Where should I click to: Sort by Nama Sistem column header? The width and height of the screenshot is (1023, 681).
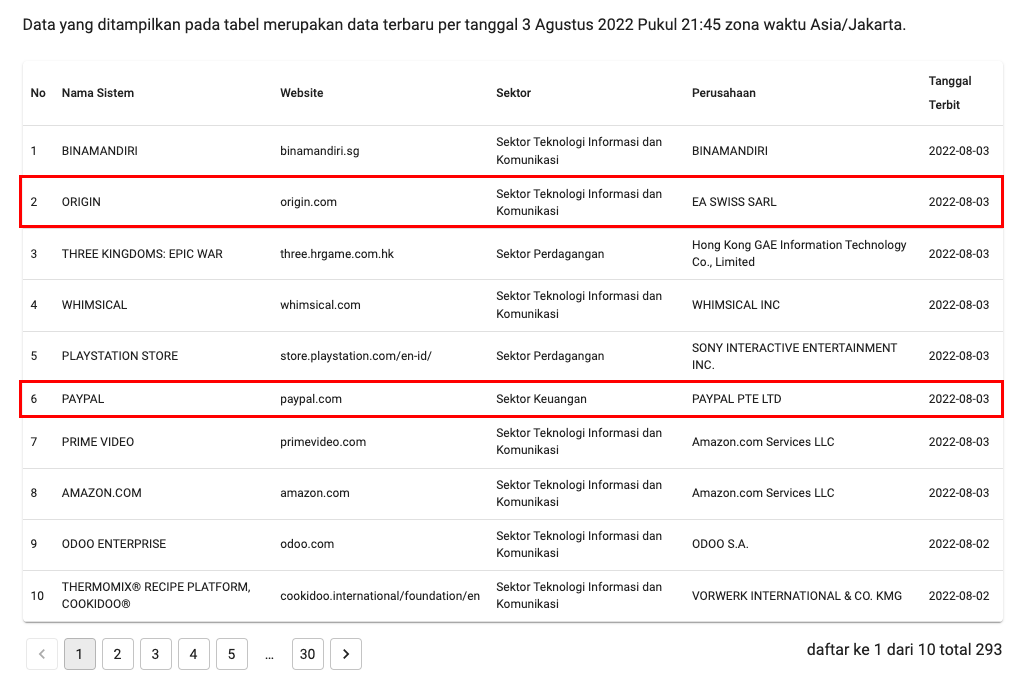98,93
